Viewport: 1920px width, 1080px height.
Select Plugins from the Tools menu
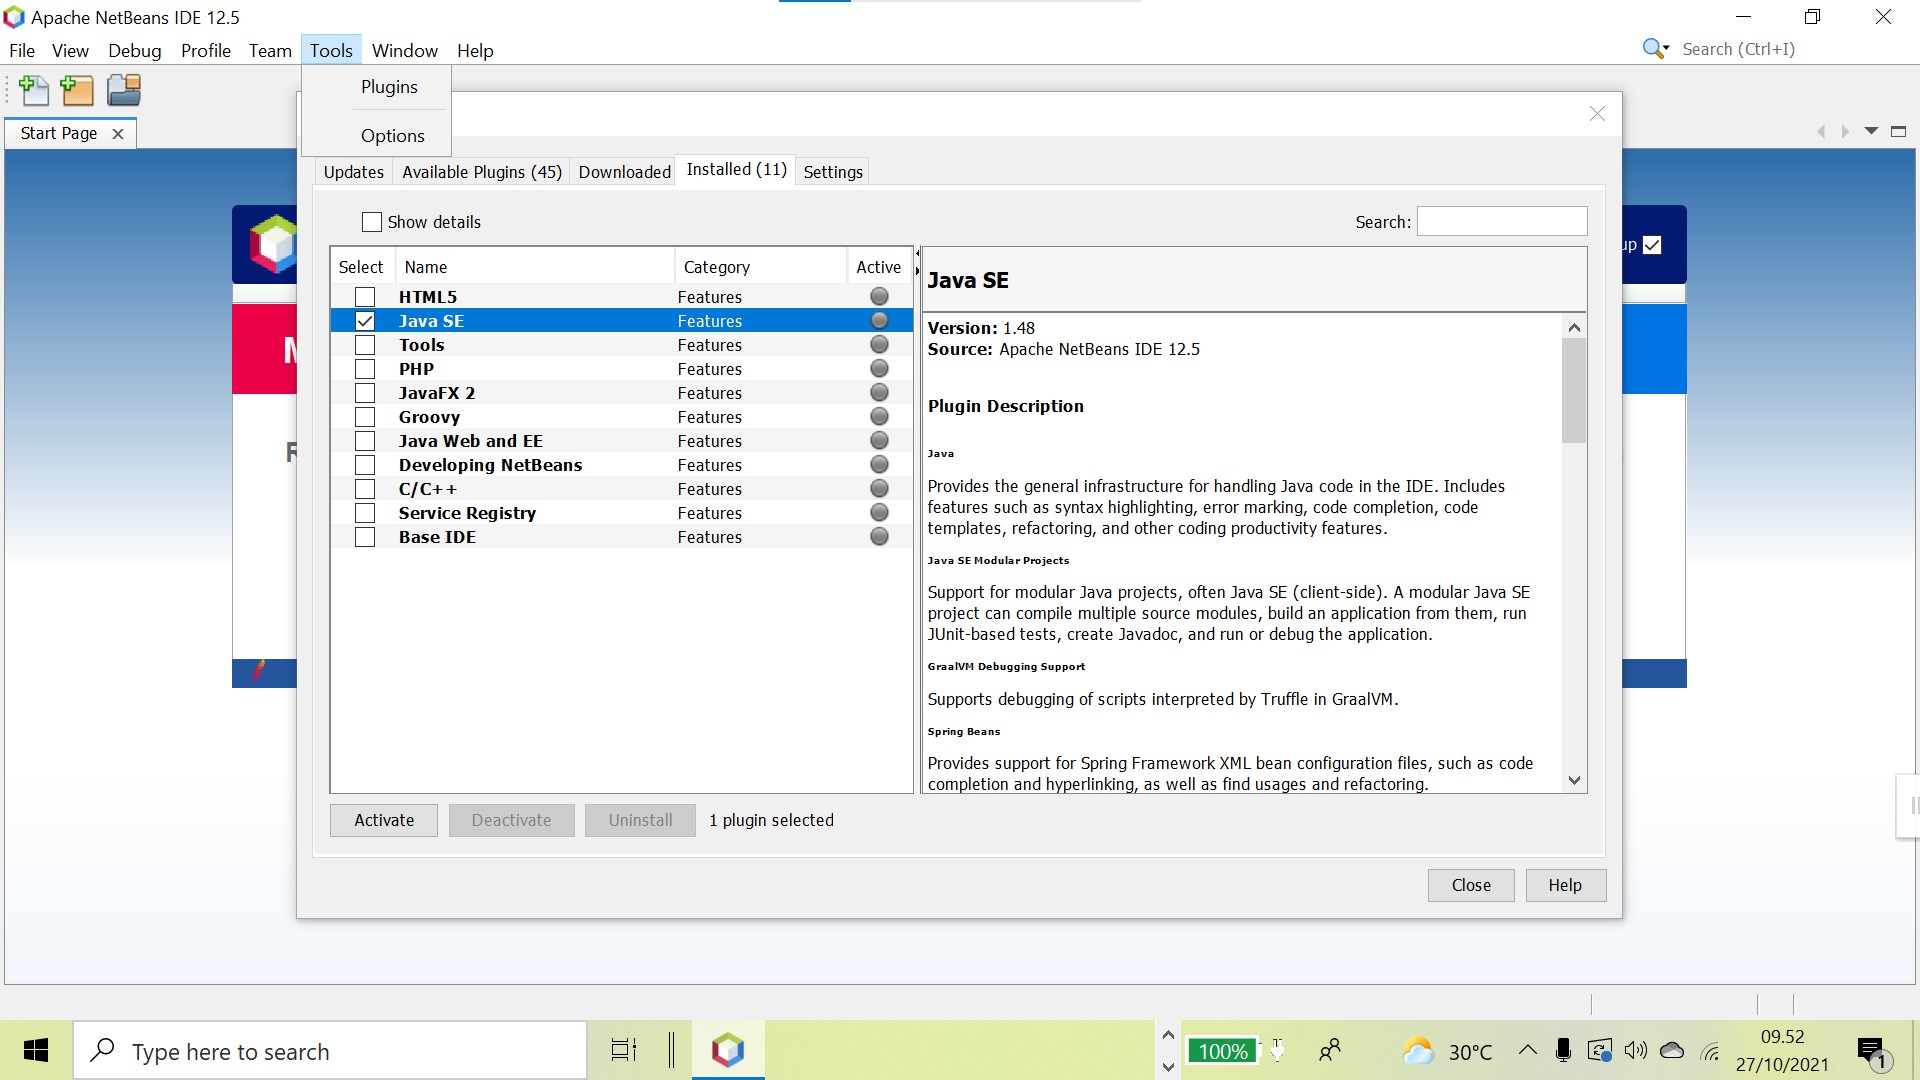(390, 87)
